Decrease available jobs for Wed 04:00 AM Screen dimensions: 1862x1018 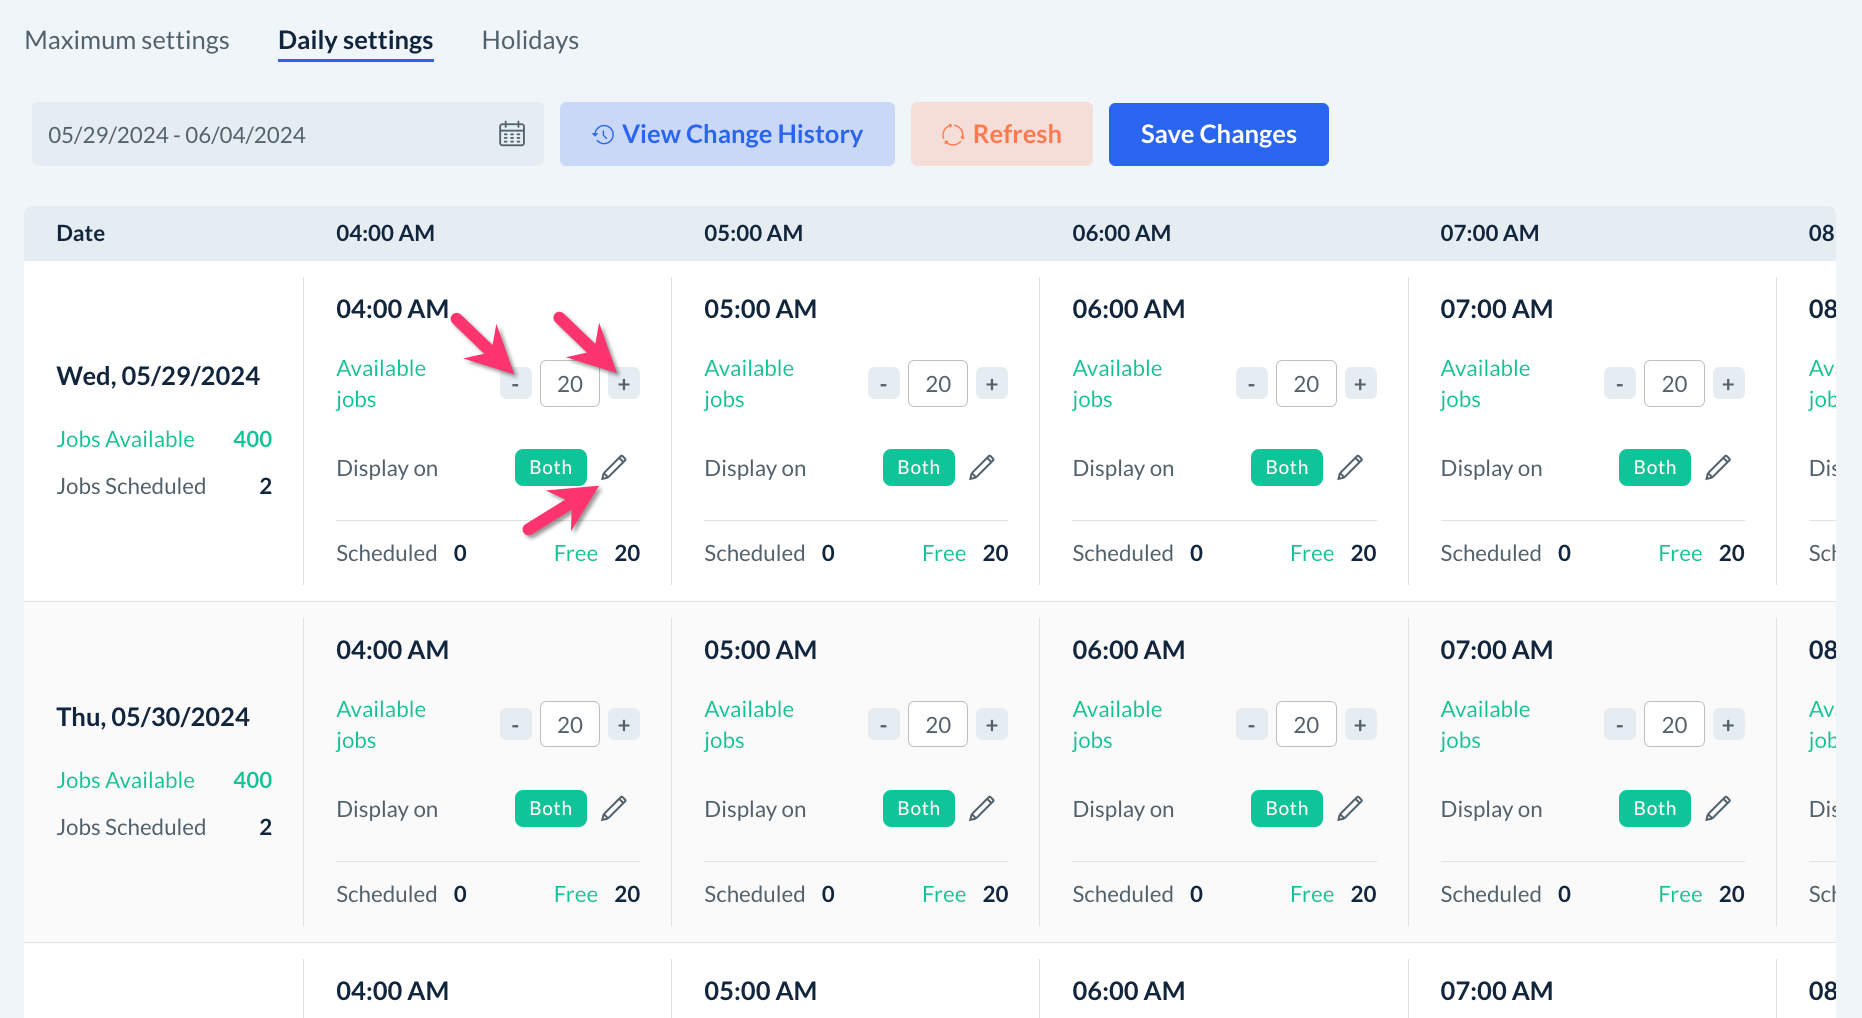click(515, 384)
